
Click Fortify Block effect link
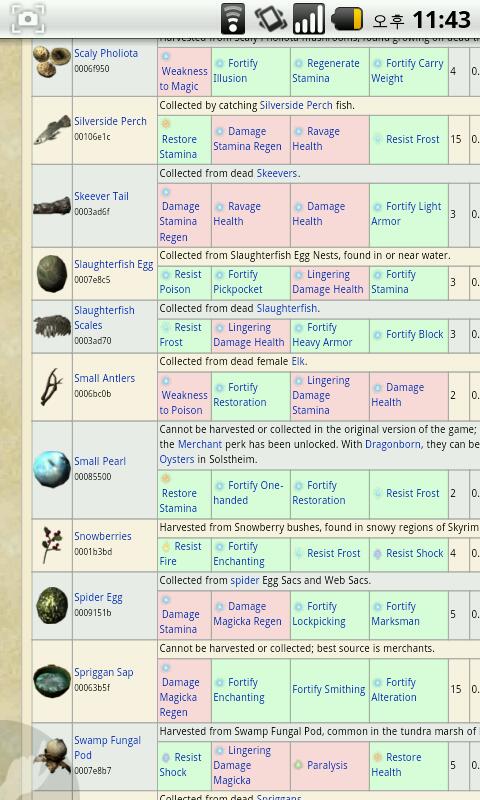[x=415, y=334]
